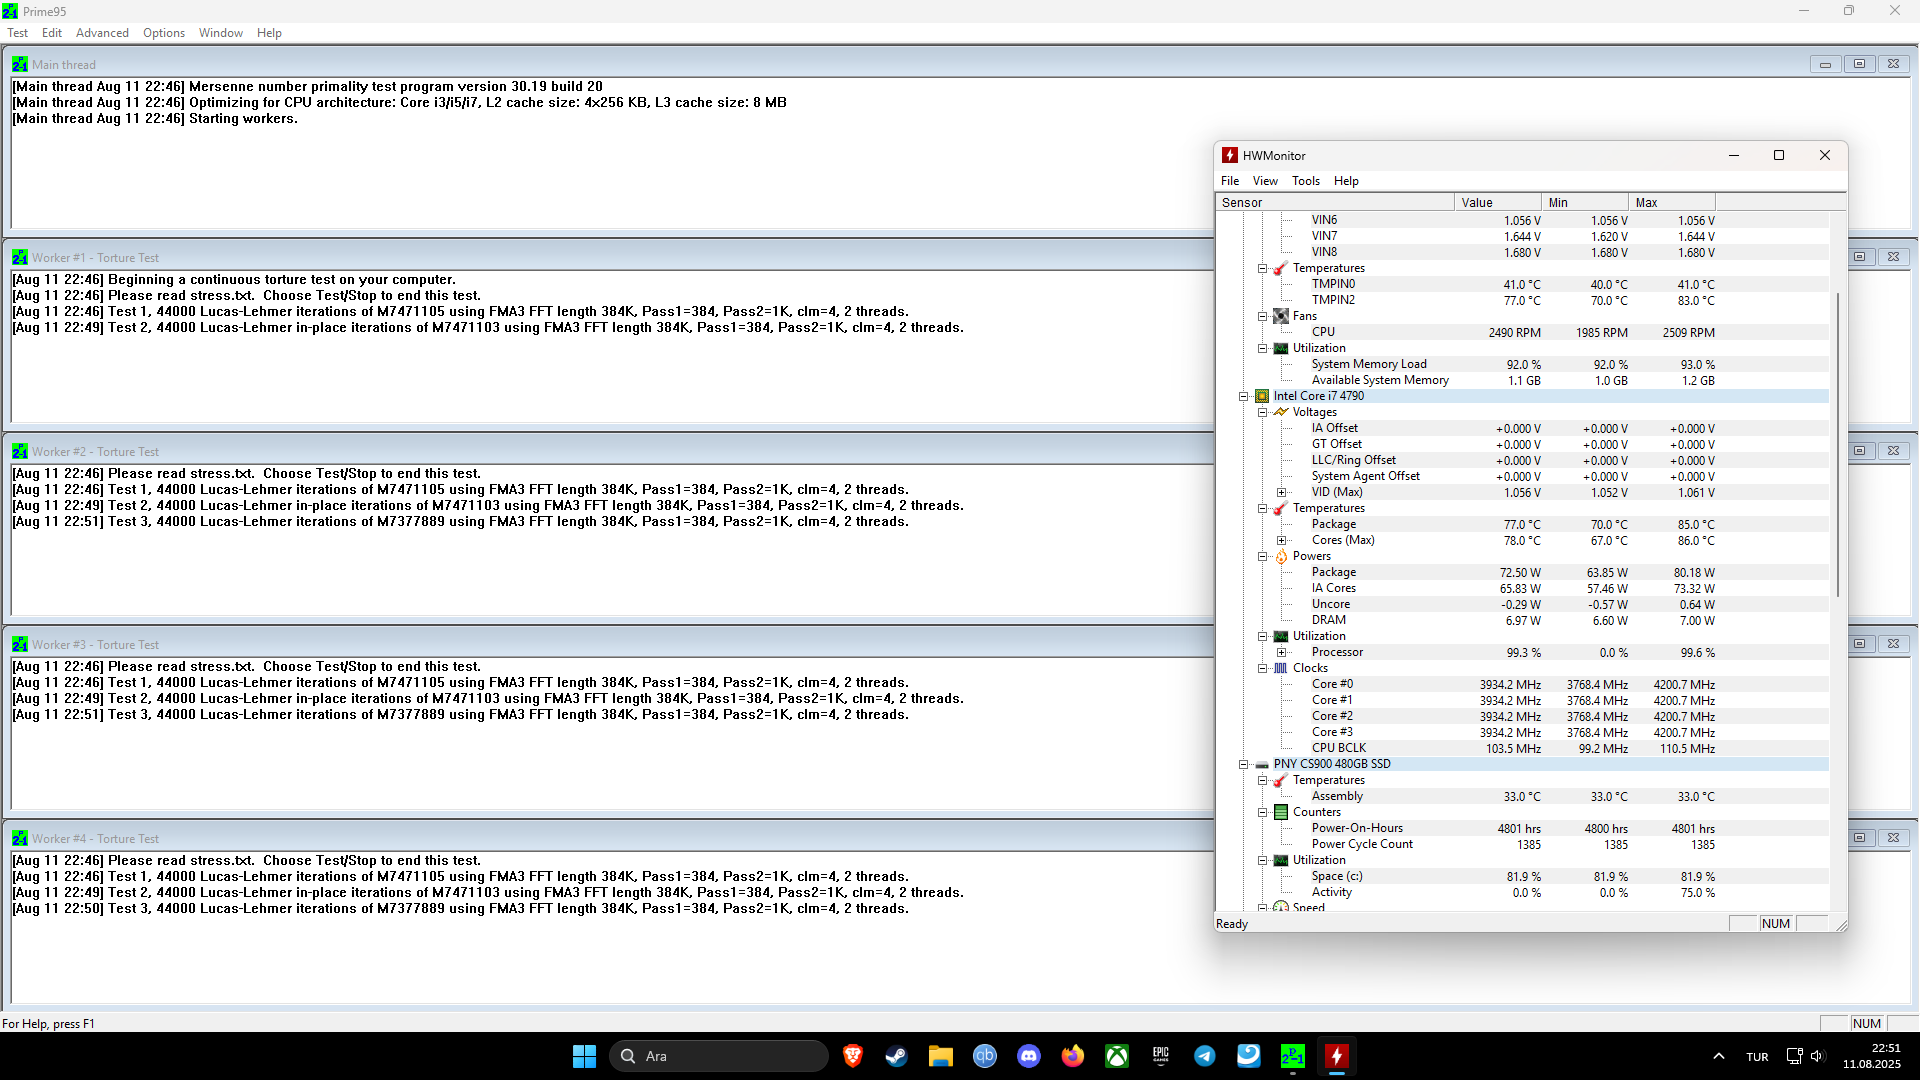Image resolution: width=1920 pixels, height=1080 pixels.
Task: Collapse the Fans section
Action: click(x=1263, y=317)
